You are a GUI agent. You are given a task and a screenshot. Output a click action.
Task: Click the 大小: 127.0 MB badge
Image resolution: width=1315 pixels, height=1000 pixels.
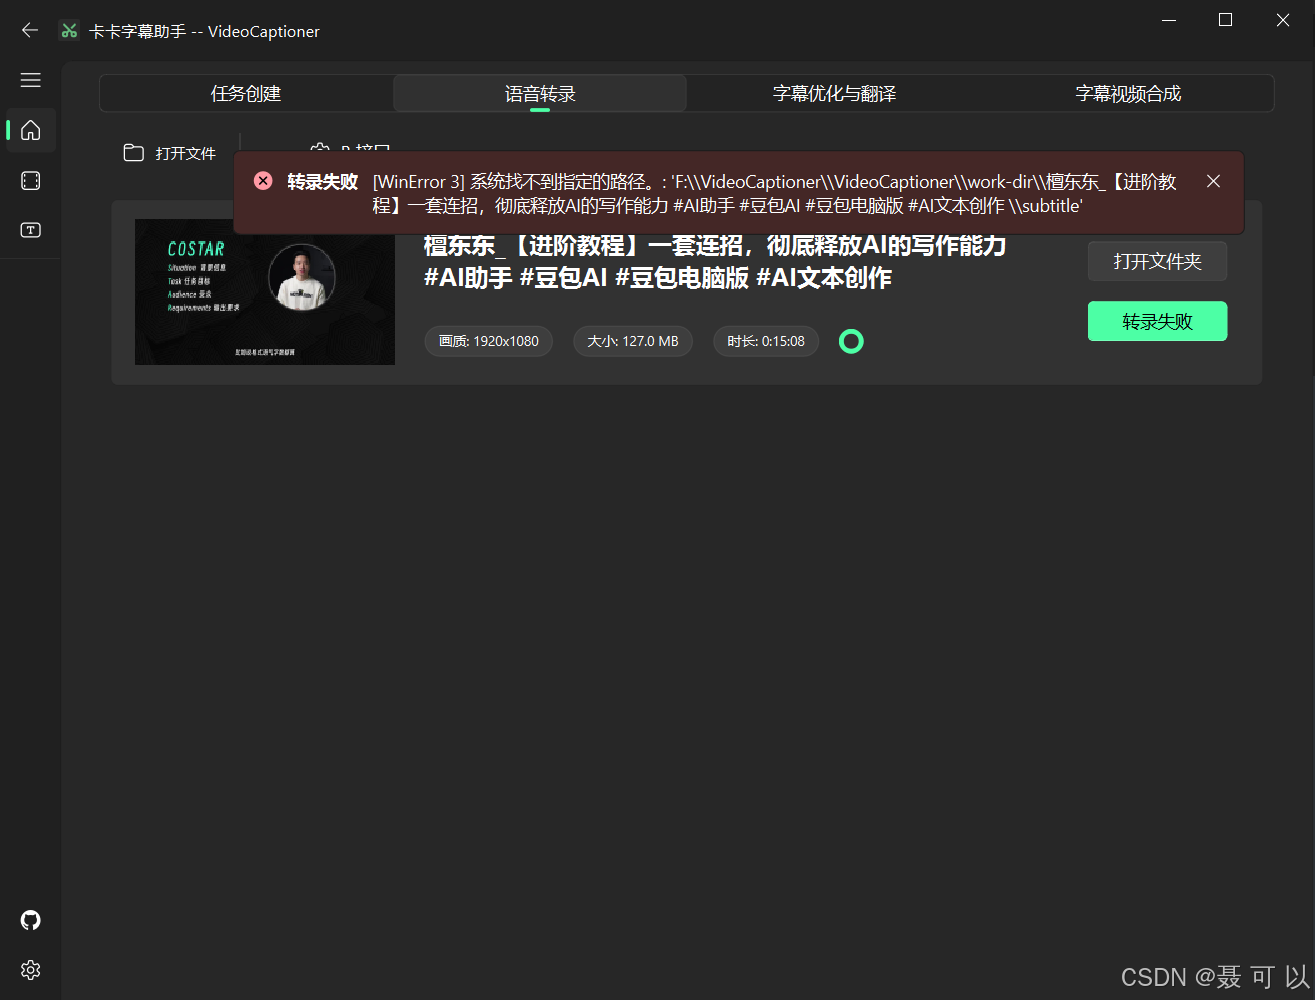pyautogui.click(x=633, y=341)
